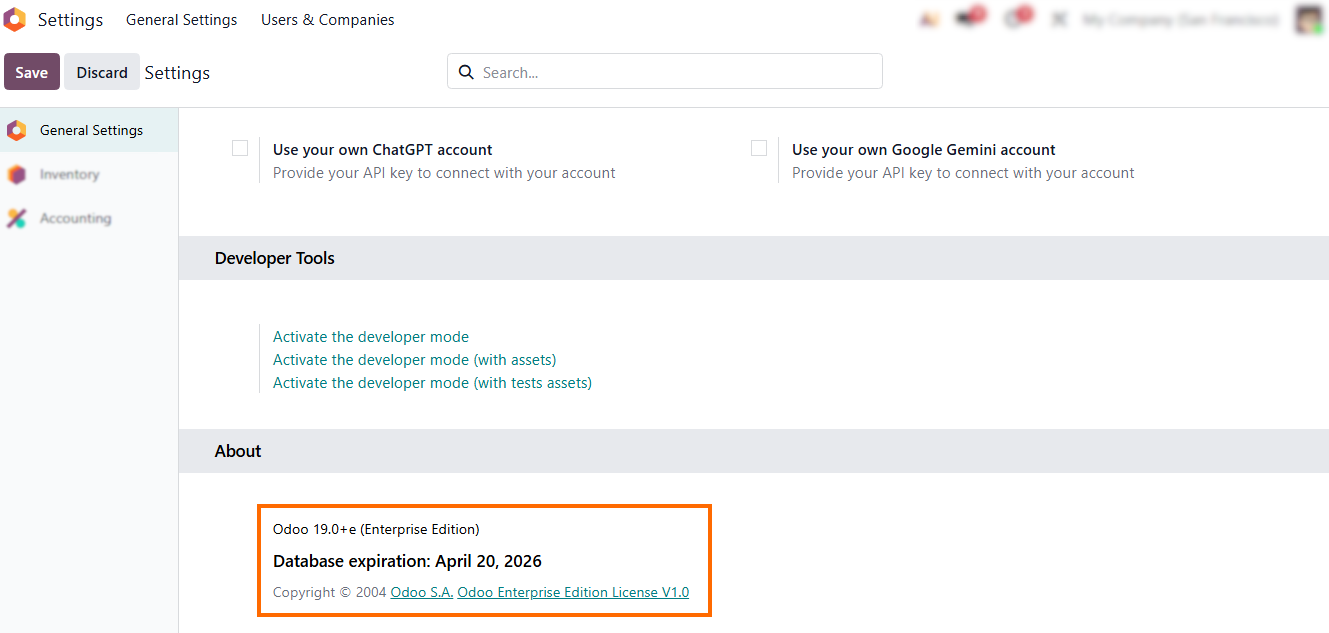Open the Users & Companies menu
1329x633 pixels.
[327, 20]
